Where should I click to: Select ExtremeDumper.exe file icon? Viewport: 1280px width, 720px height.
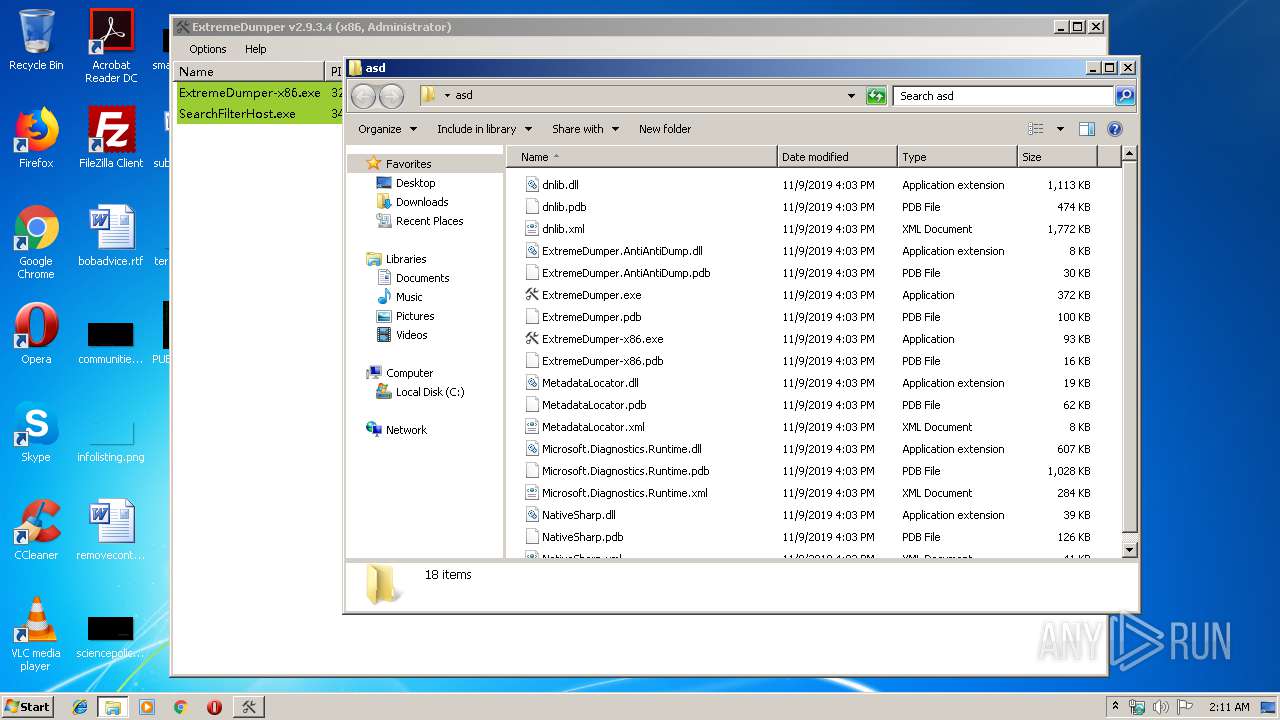532,295
